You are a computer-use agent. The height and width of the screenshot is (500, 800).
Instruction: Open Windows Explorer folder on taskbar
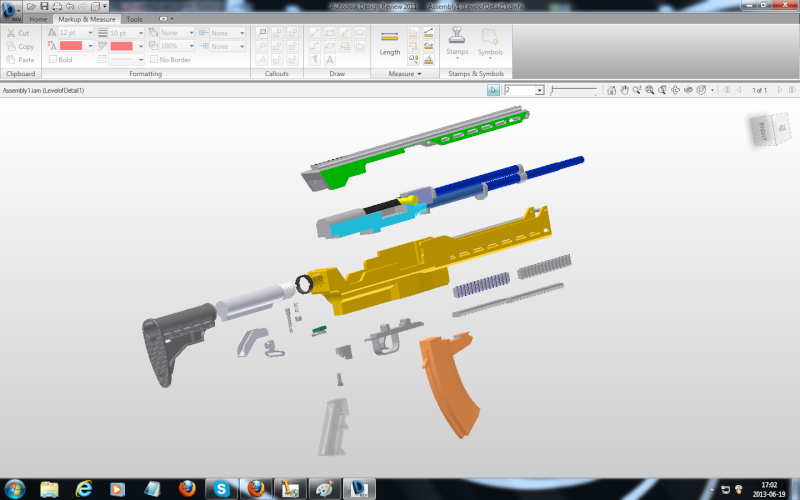tap(49, 489)
